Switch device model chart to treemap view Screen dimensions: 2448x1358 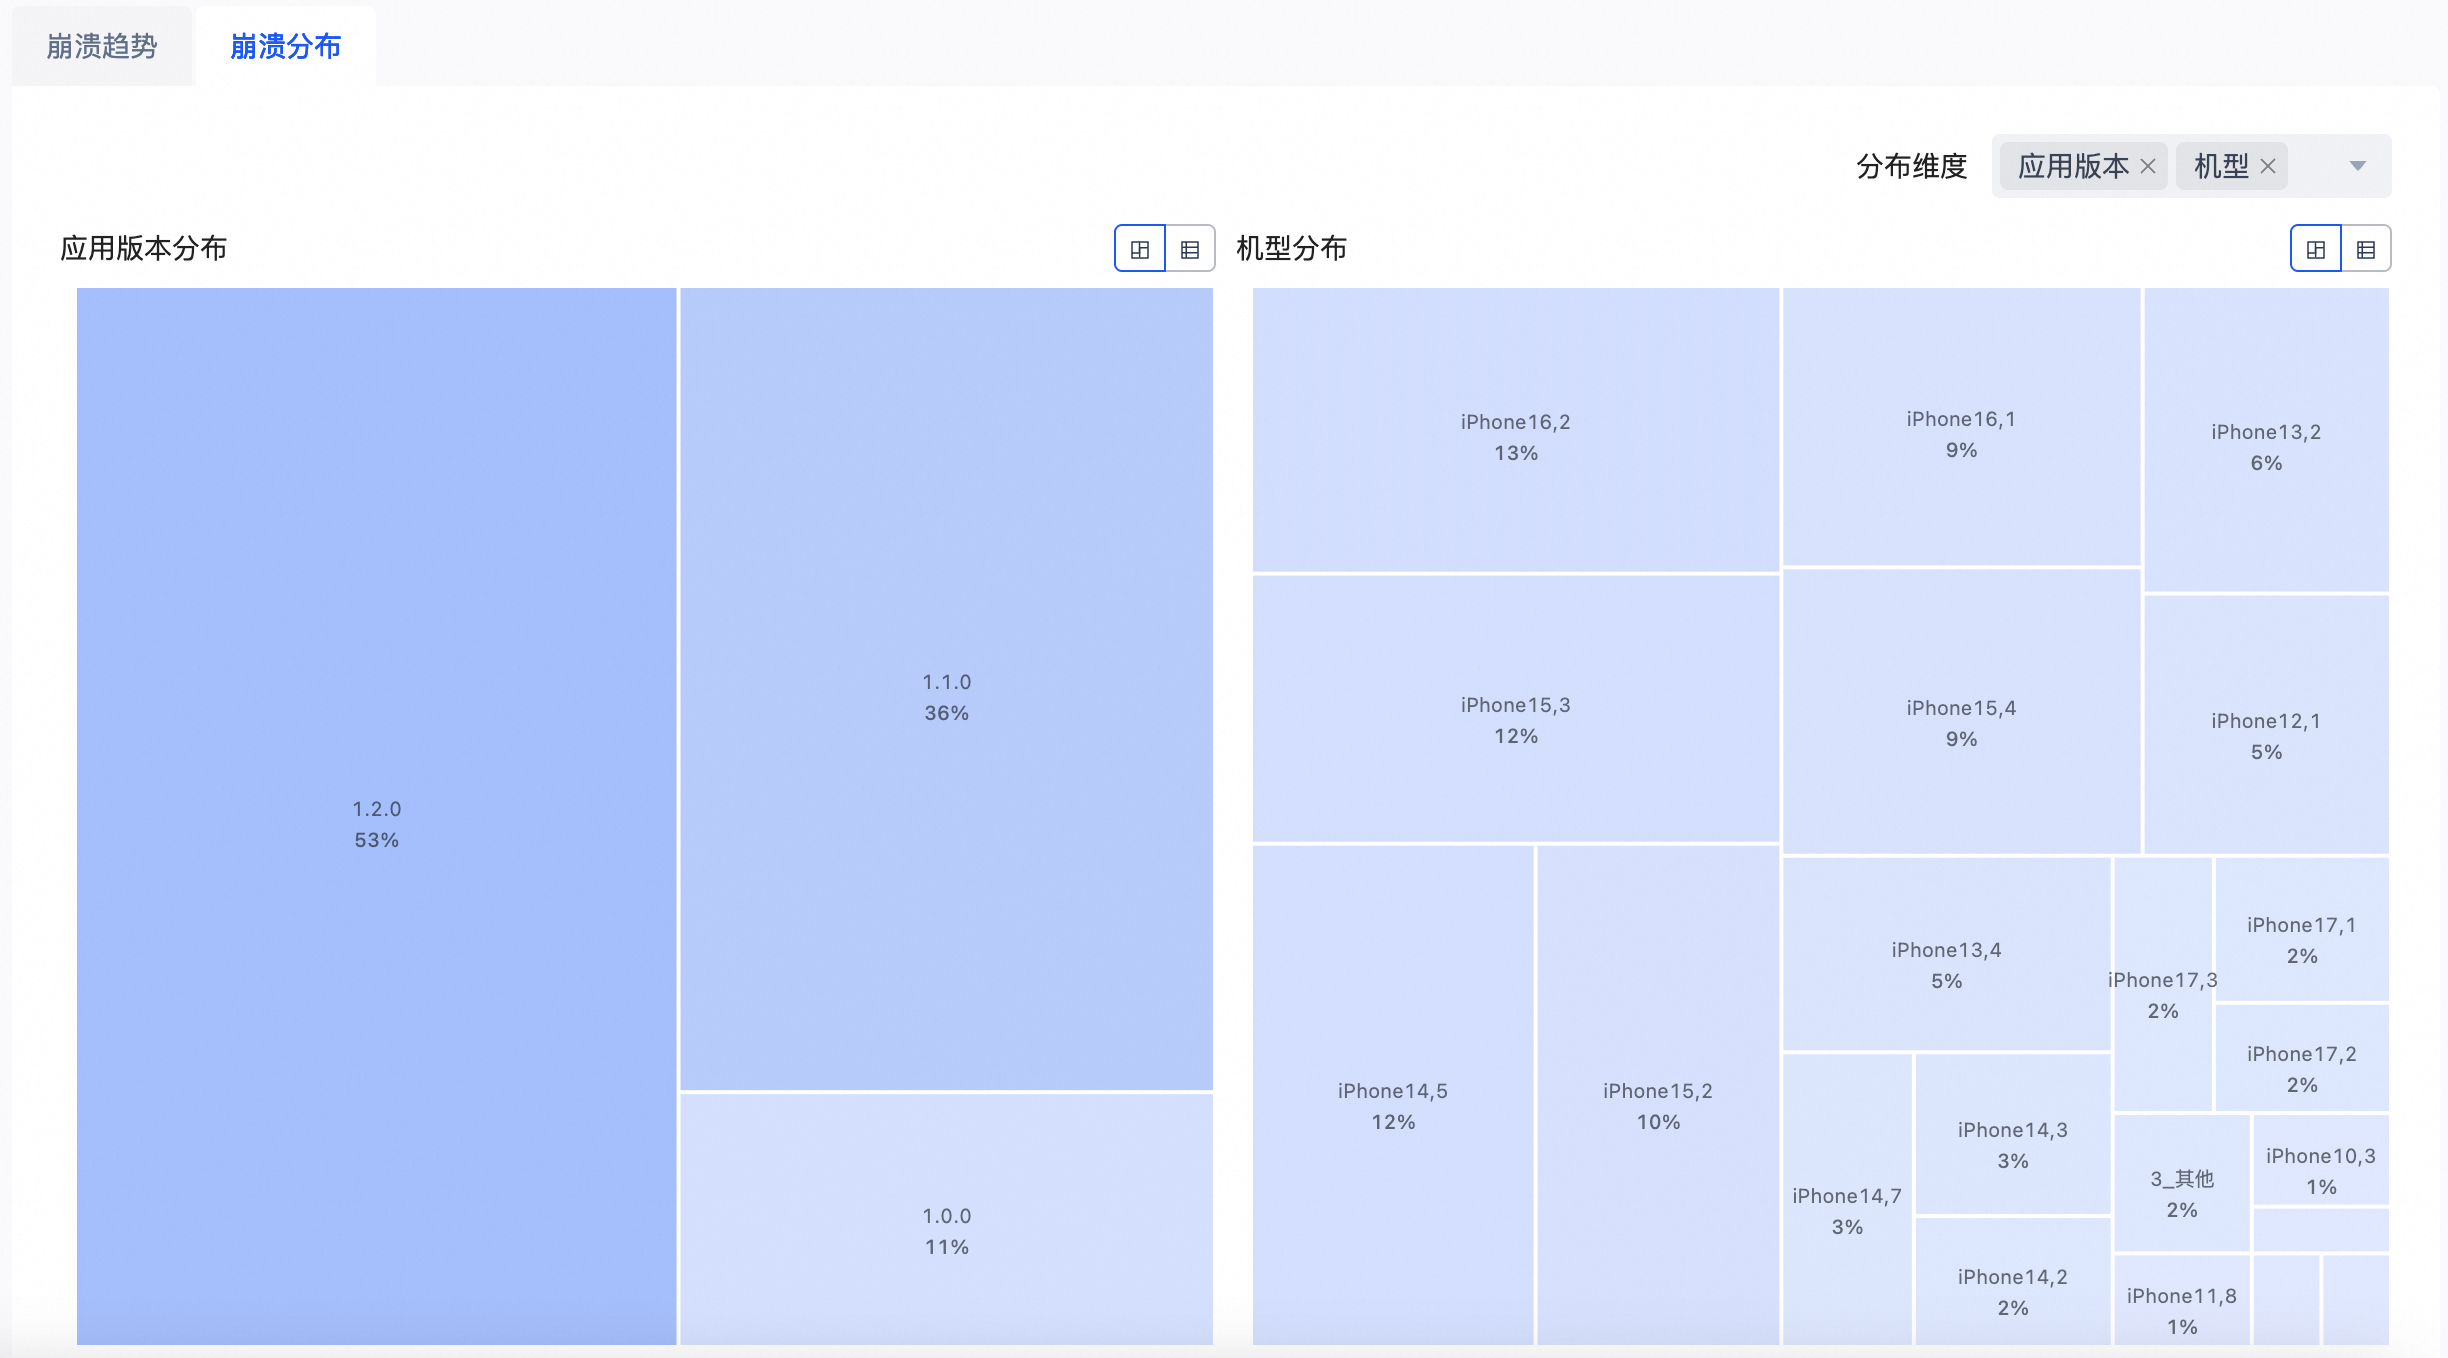pyautogui.click(x=2316, y=249)
